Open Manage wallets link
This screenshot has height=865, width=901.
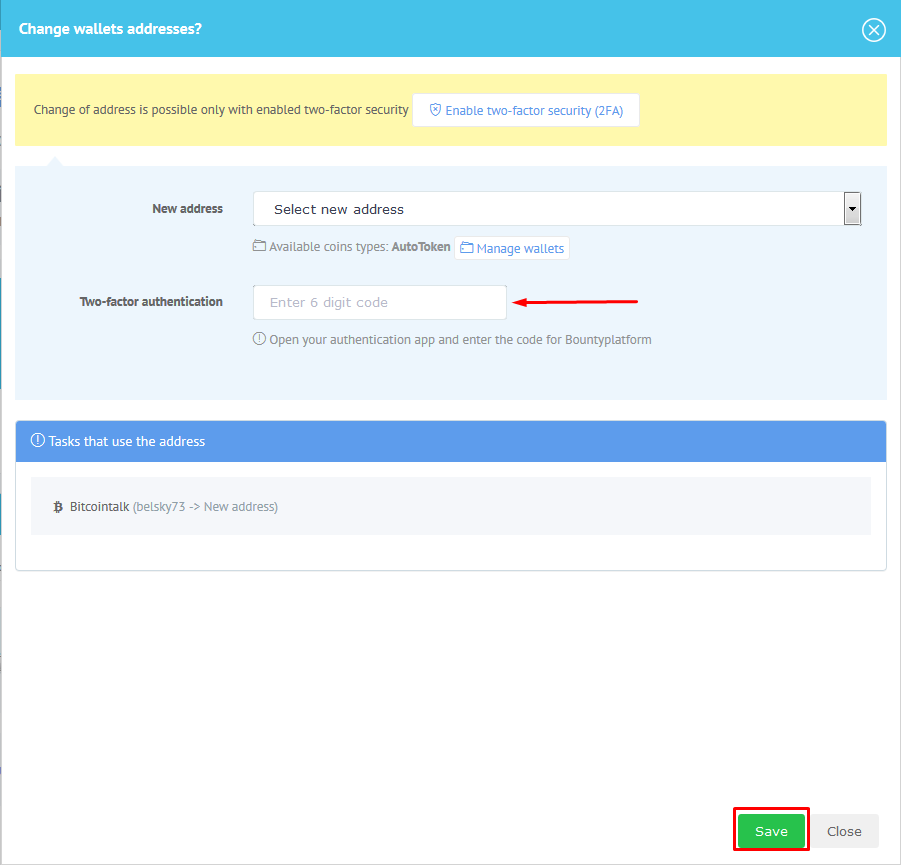click(512, 248)
